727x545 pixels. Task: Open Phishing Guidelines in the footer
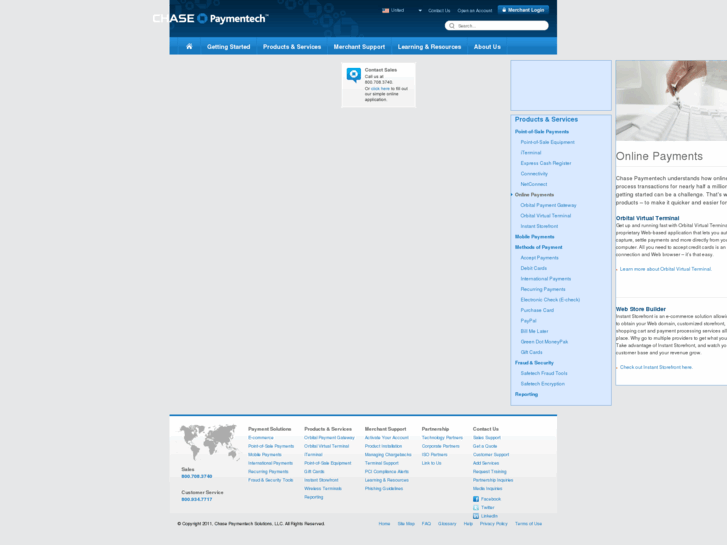click(x=384, y=489)
